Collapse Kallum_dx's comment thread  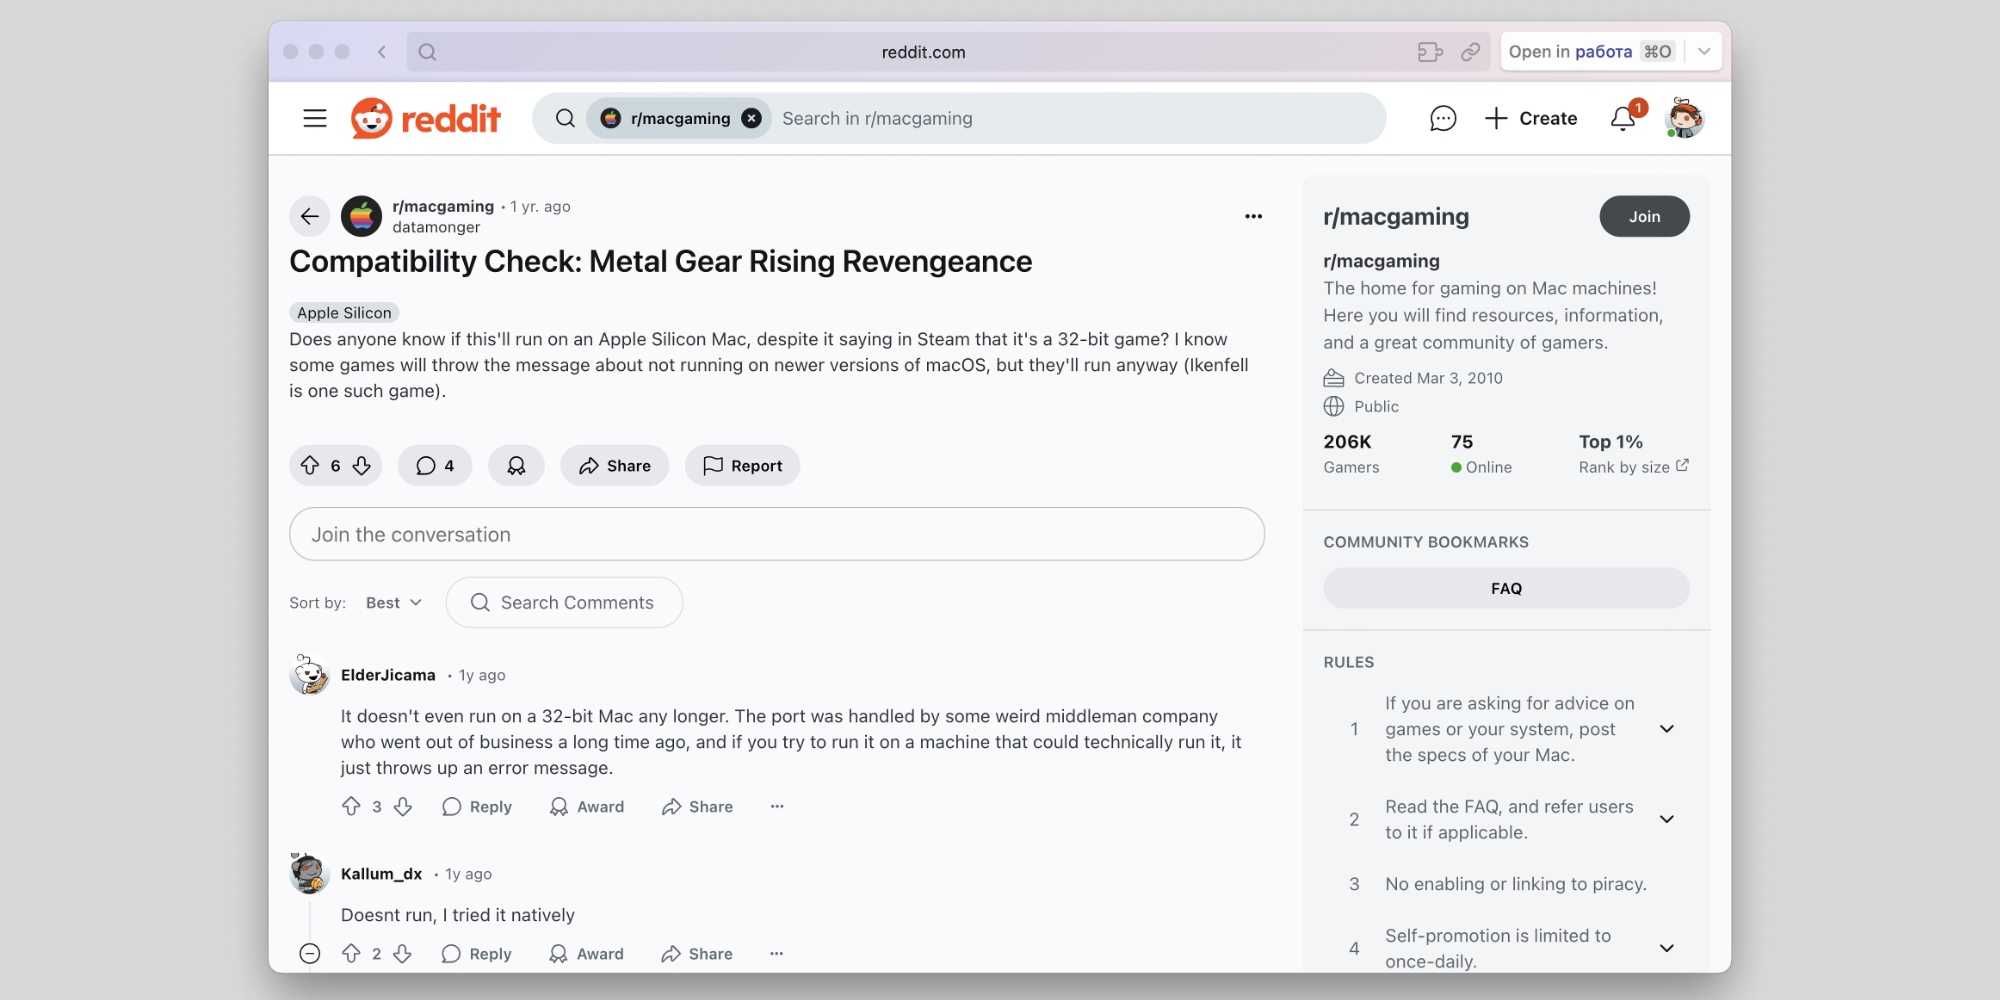click(x=310, y=954)
